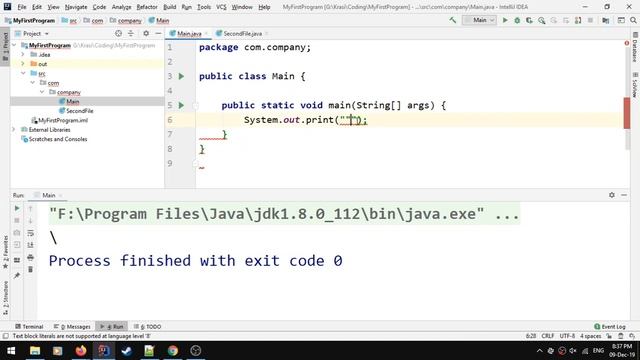Click the run gutter arrow beside class Main
This screenshot has width=640, height=360.
click(181, 76)
